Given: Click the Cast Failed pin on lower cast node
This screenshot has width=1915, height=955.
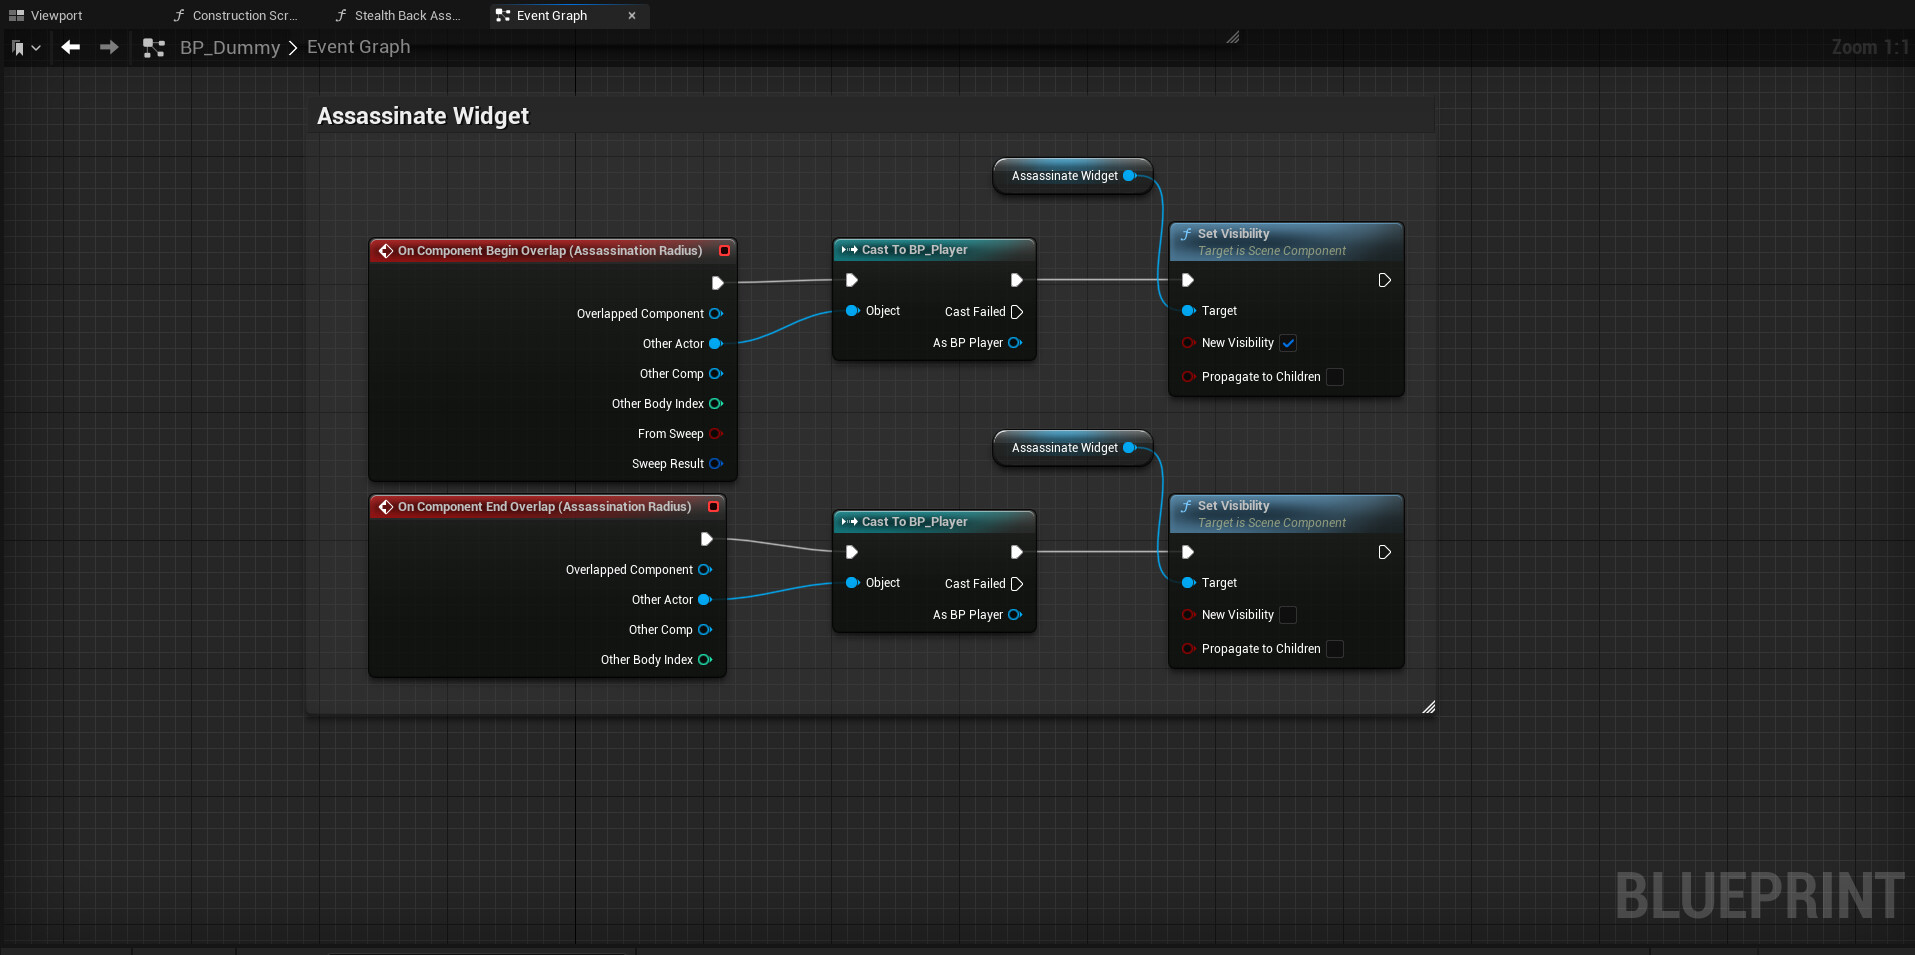Looking at the screenshot, I should coord(1017,584).
